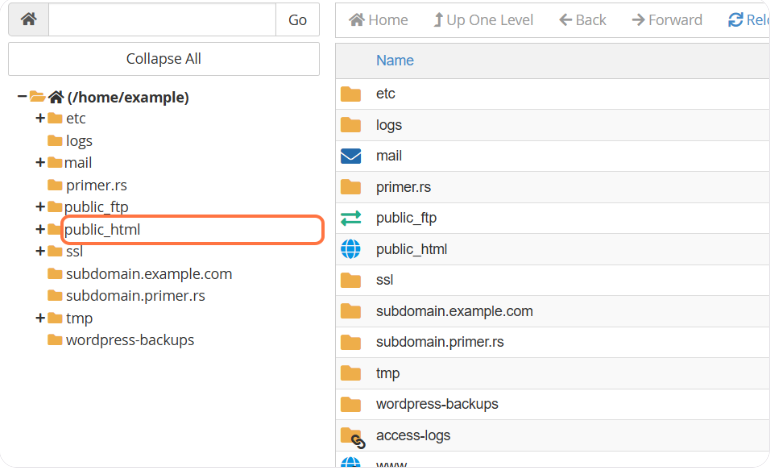Go Up One Level in toolbar
Screen dimensions: 771x468
(483, 20)
